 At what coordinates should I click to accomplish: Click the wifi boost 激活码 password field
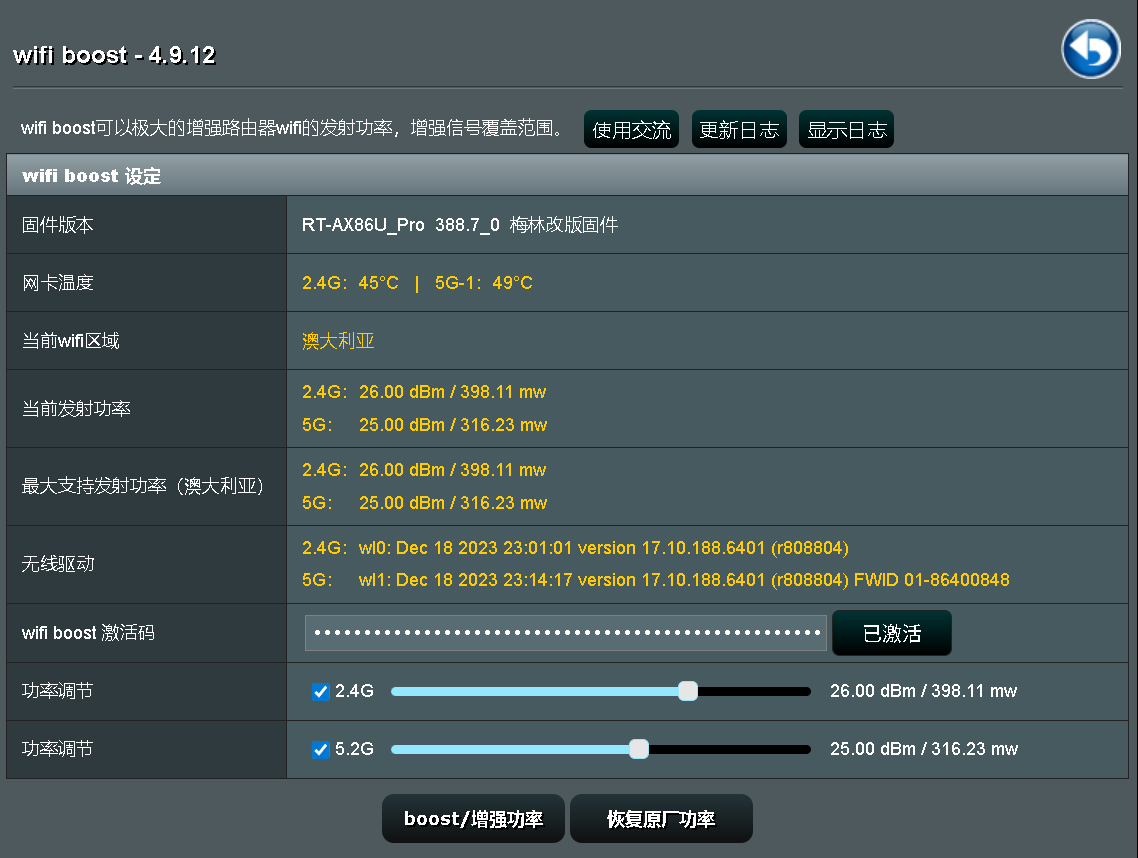566,633
